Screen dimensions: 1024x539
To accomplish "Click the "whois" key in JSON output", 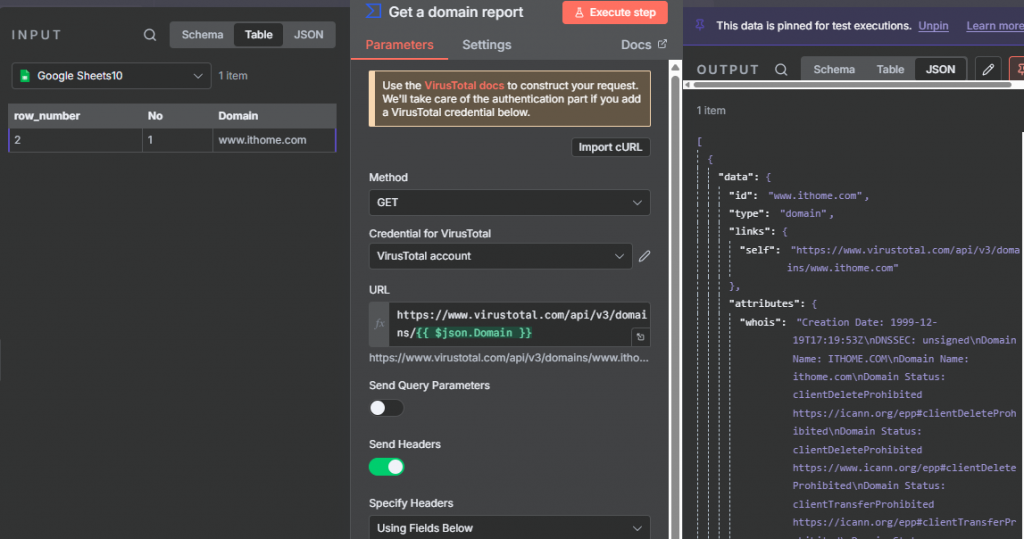I will click(x=762, y=322).
